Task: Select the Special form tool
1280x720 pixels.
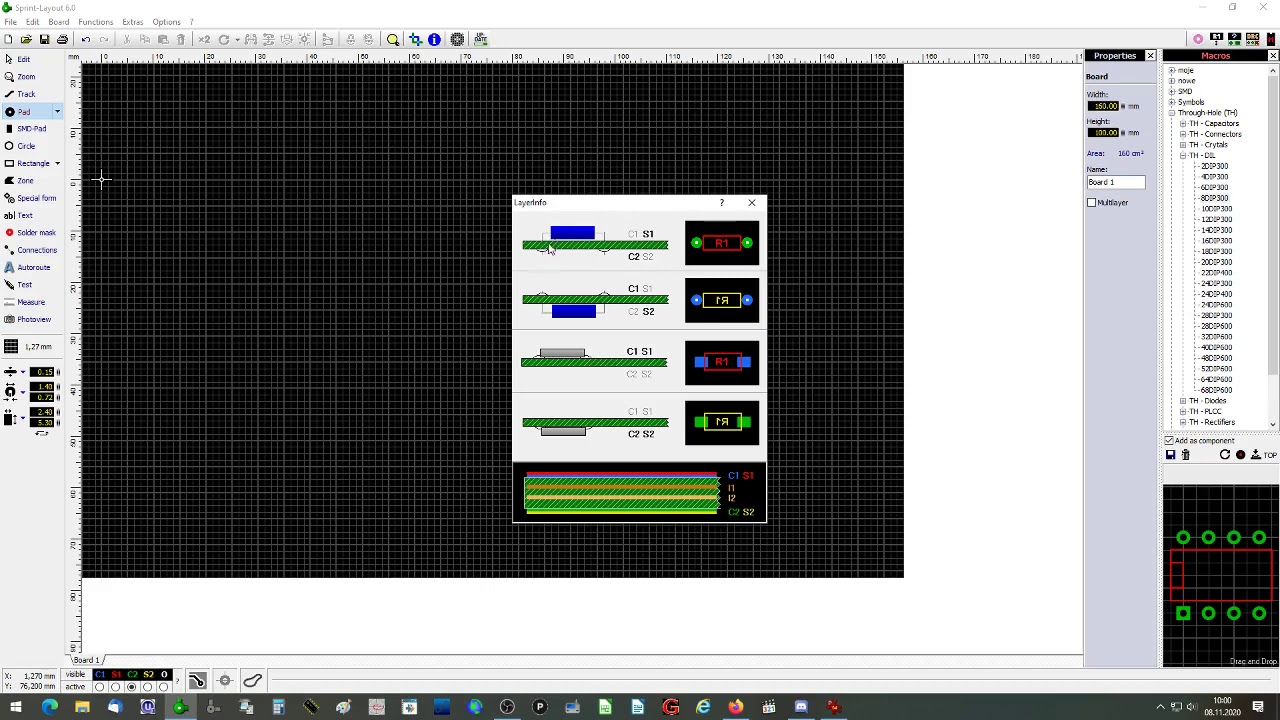Action: click(30, 198)
